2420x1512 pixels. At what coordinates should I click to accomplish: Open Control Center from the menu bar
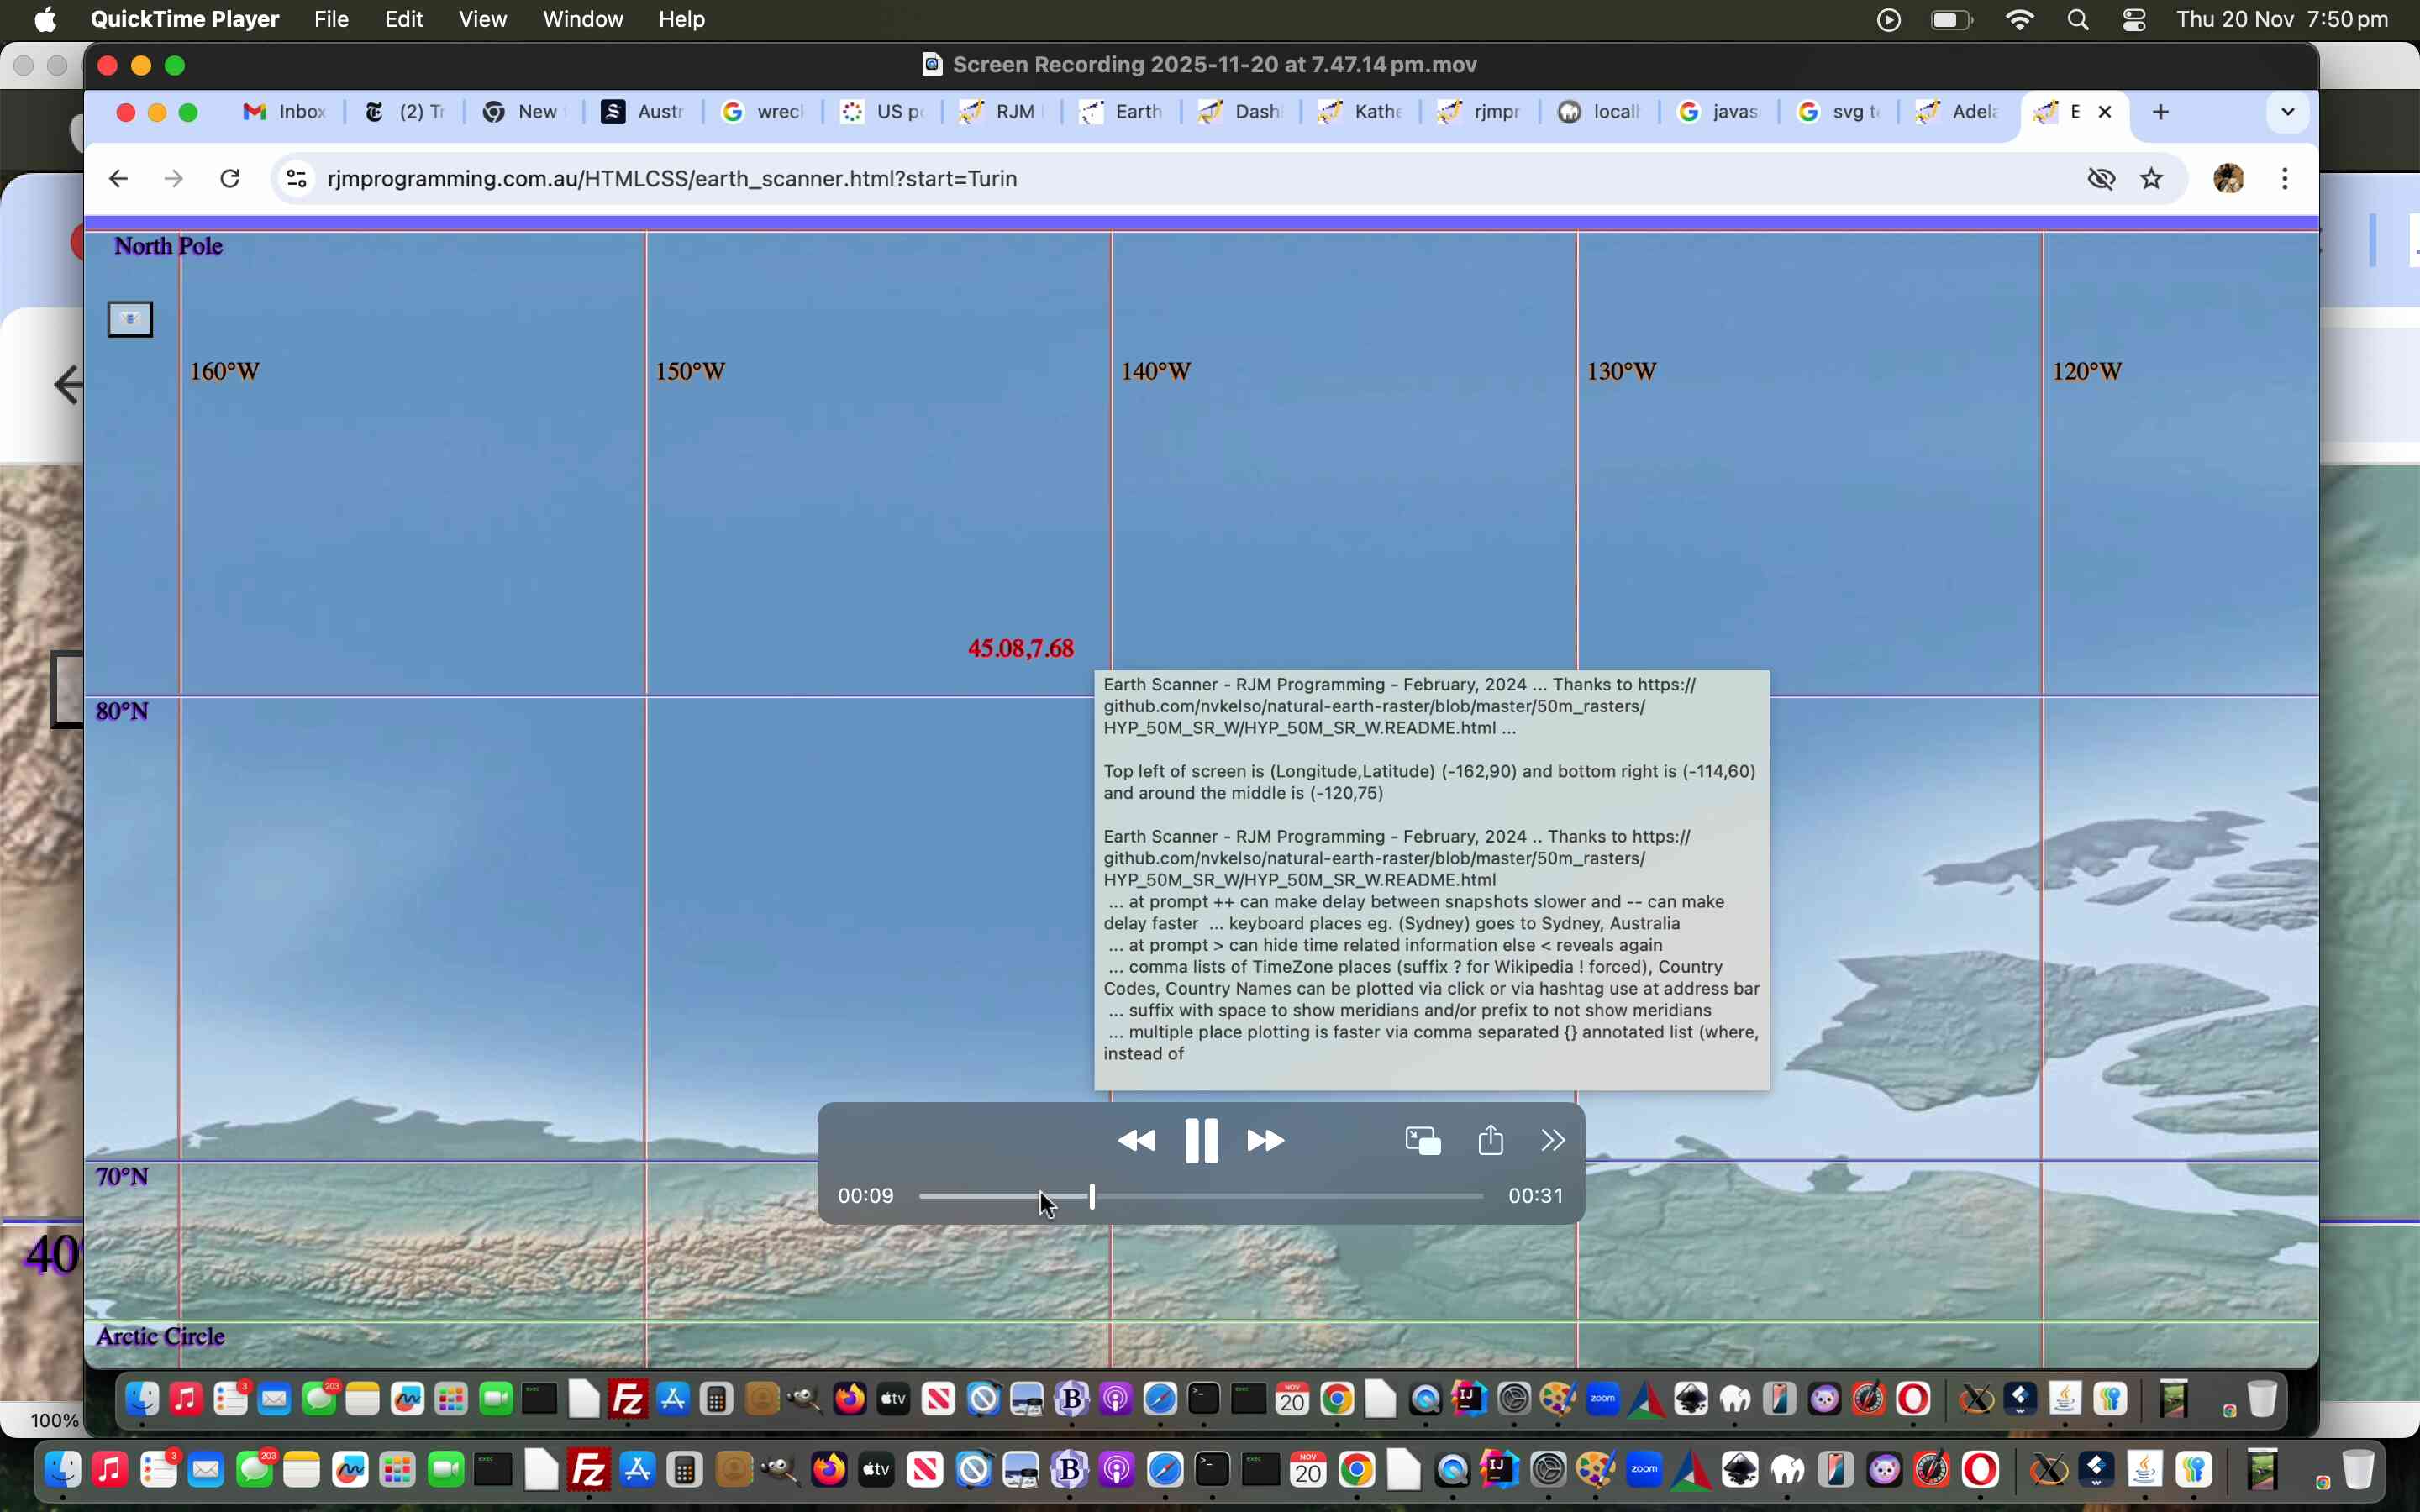click(2134, 19)
